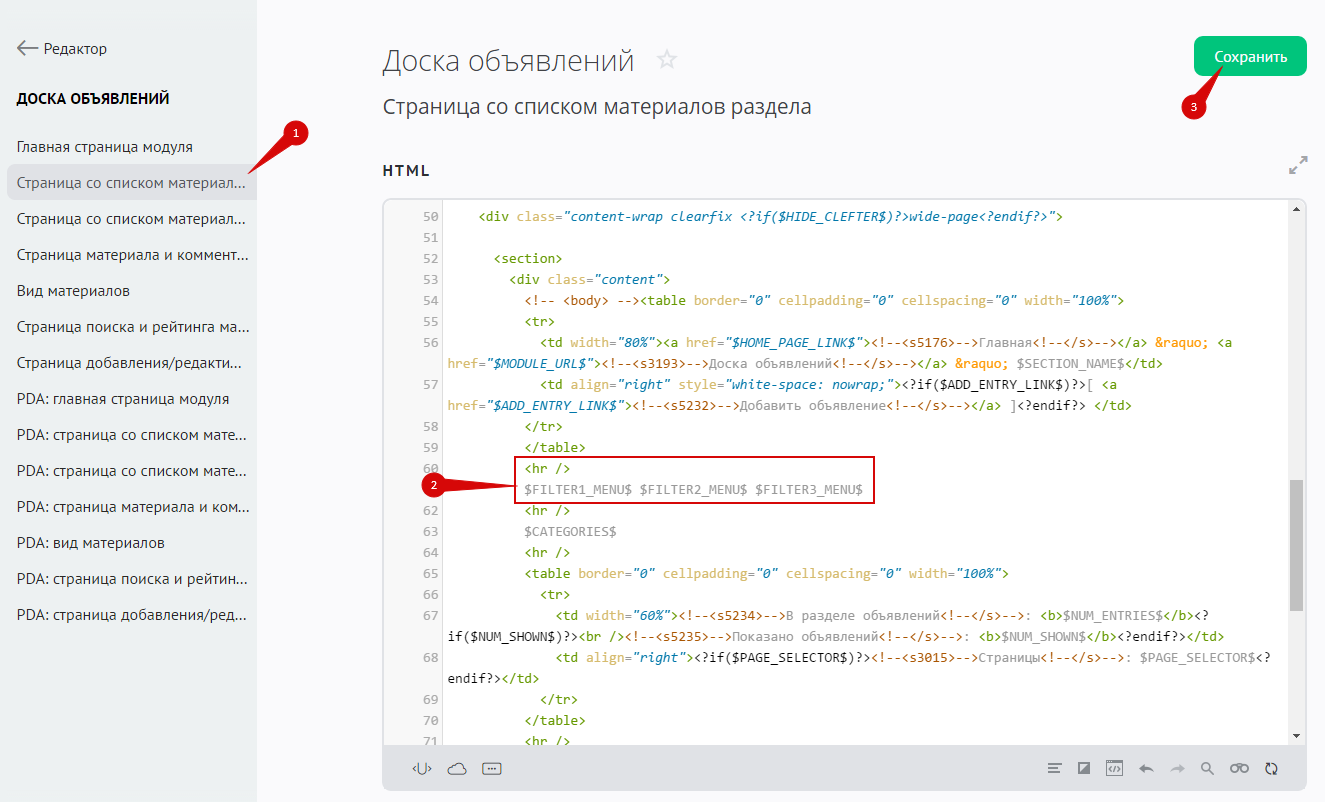Click on the $CATEGORIES$ code line
The height and width of the screenshot is (802, 1325).
click(570, 531)
